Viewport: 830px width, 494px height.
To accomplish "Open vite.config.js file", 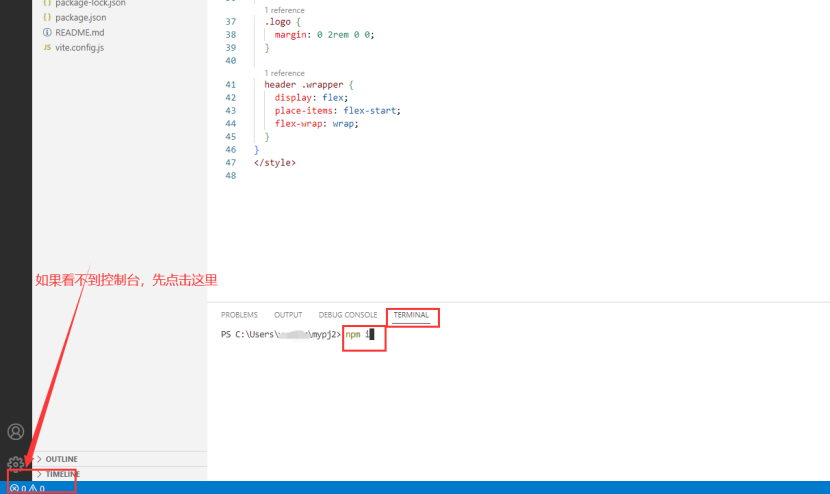I will point(79,48).
